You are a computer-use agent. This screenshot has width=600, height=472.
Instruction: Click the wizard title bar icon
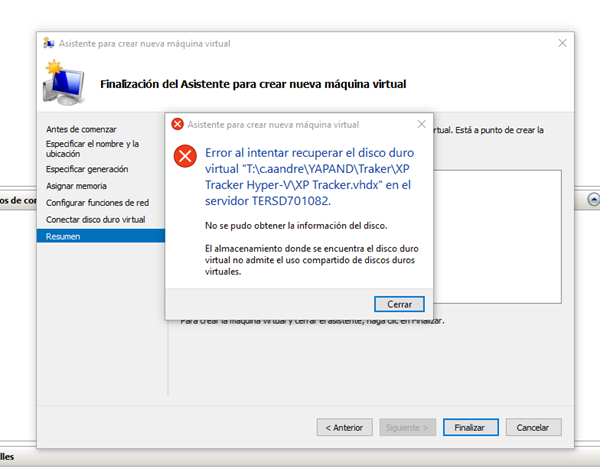(49, 43)
